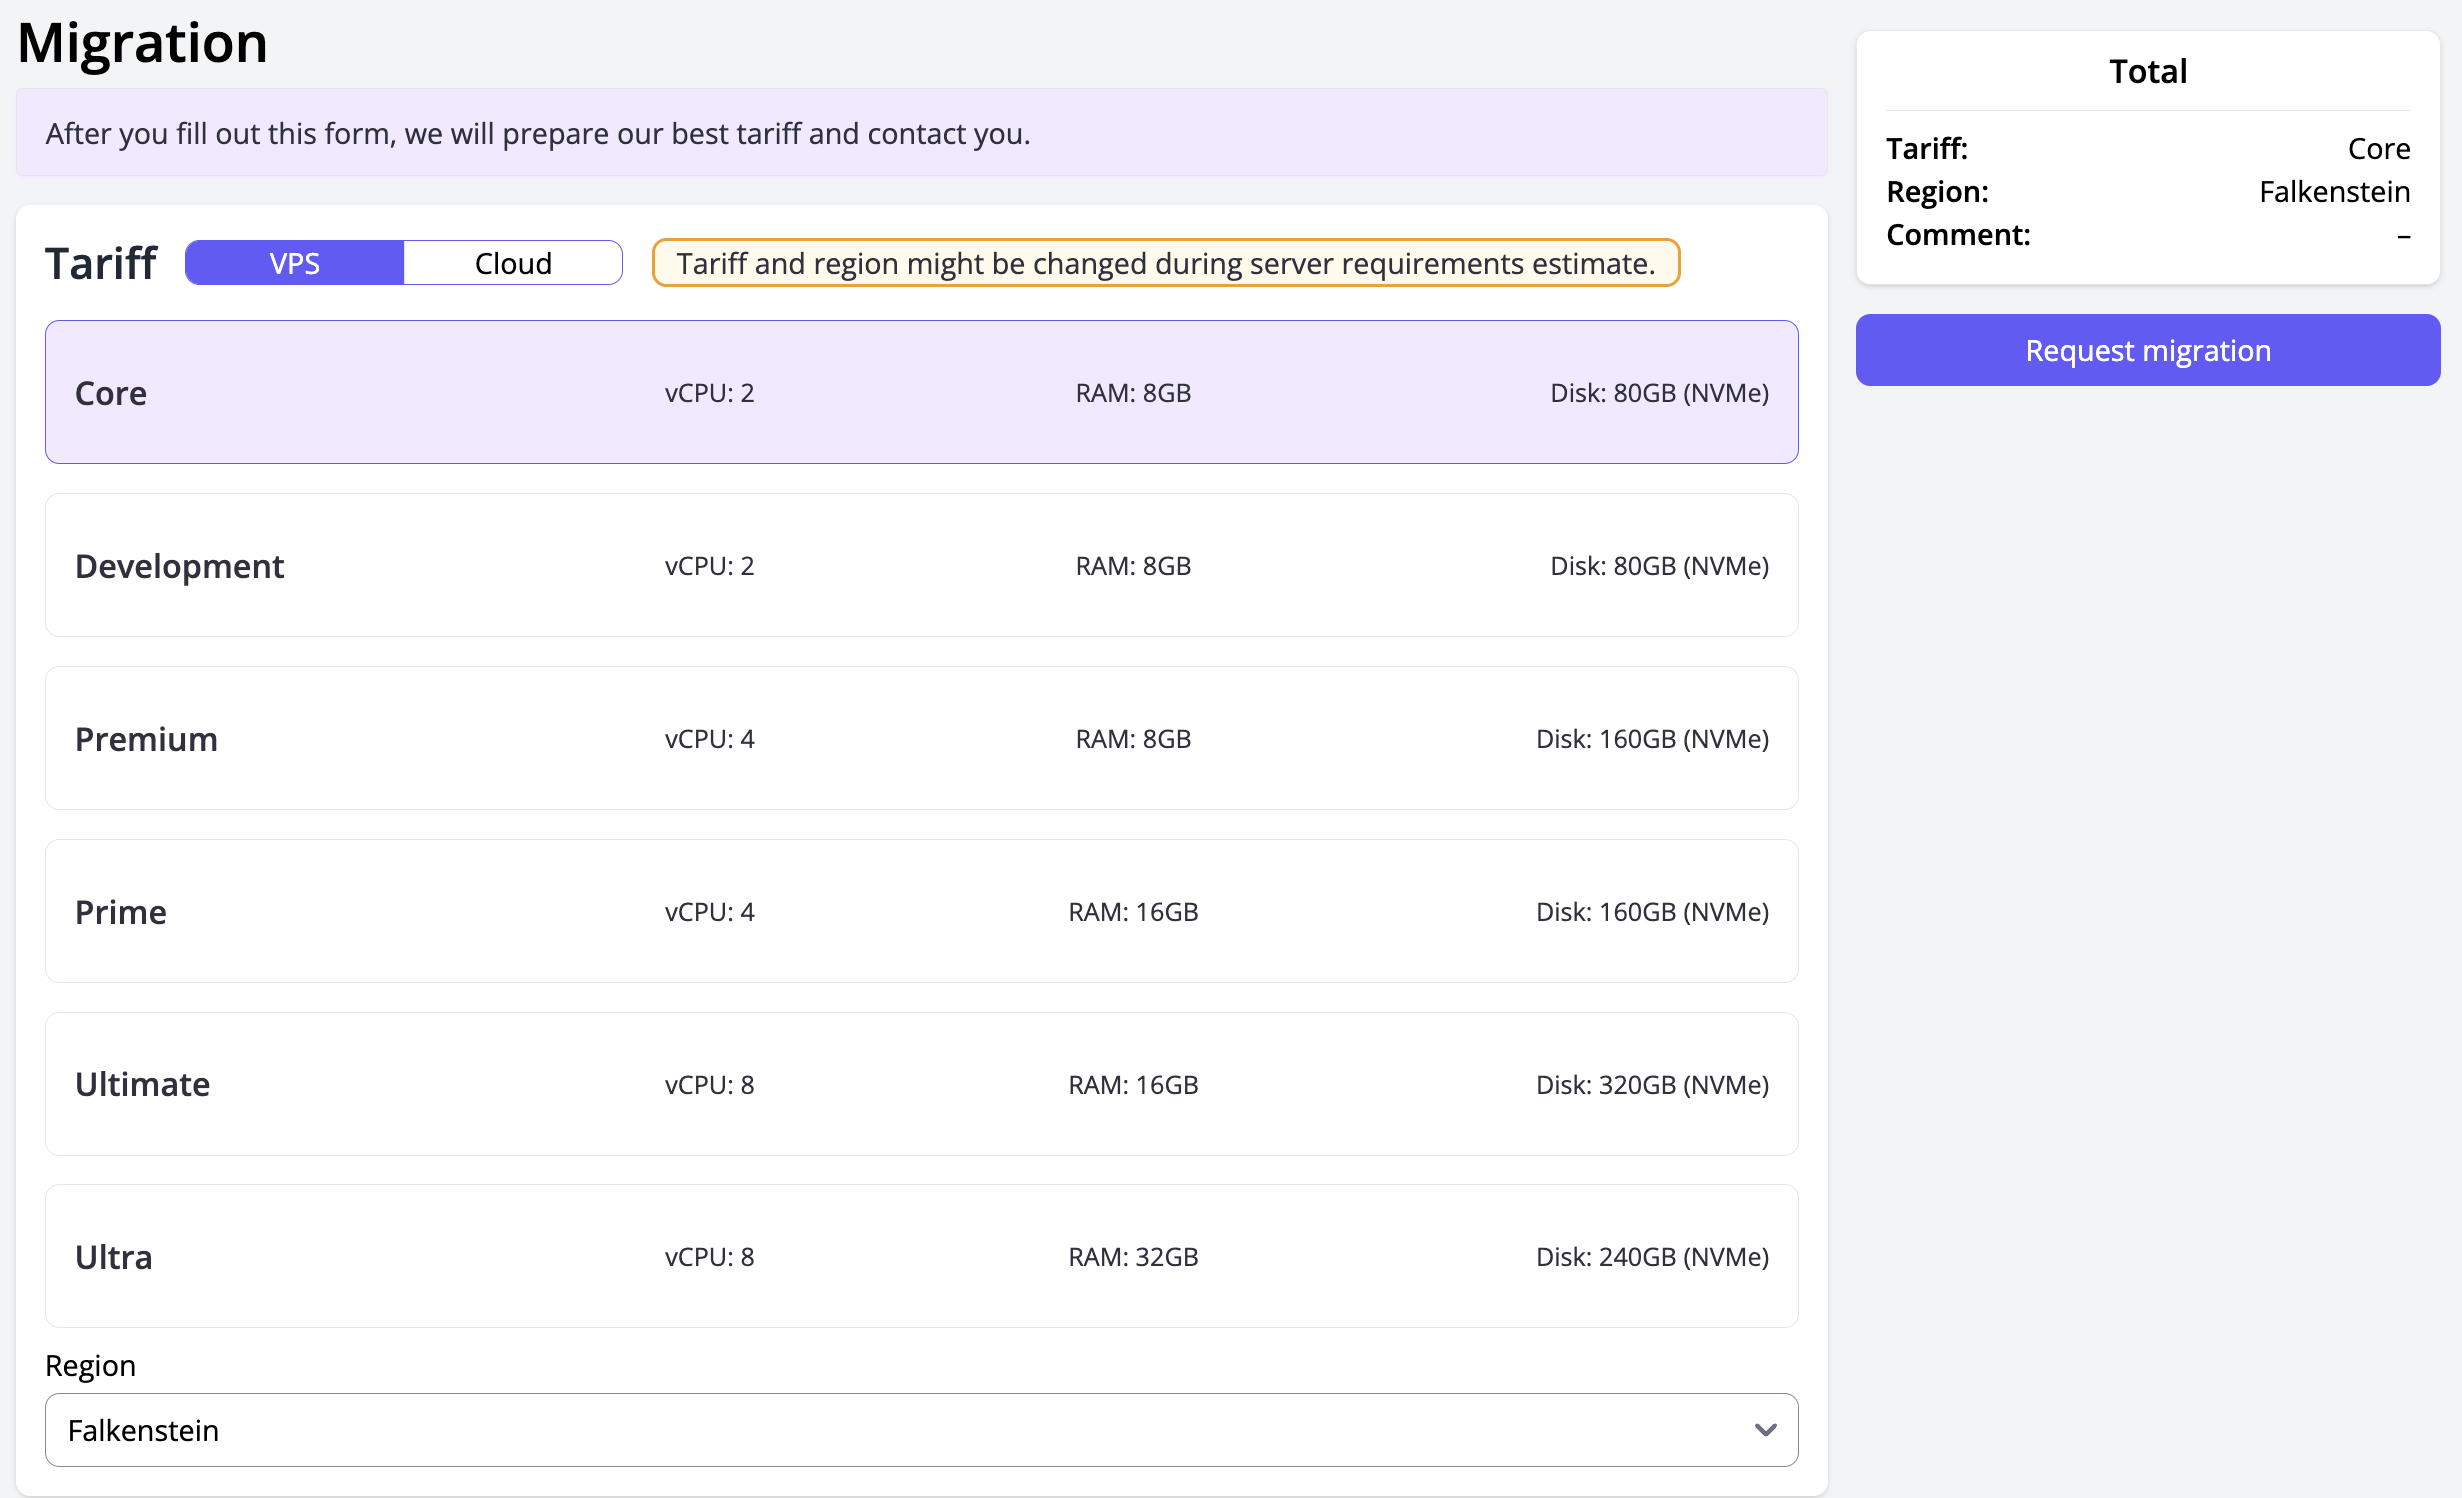Click the Falkenstein value in Total panel
This screenshot has width=2462, height=1498.
2334,191
